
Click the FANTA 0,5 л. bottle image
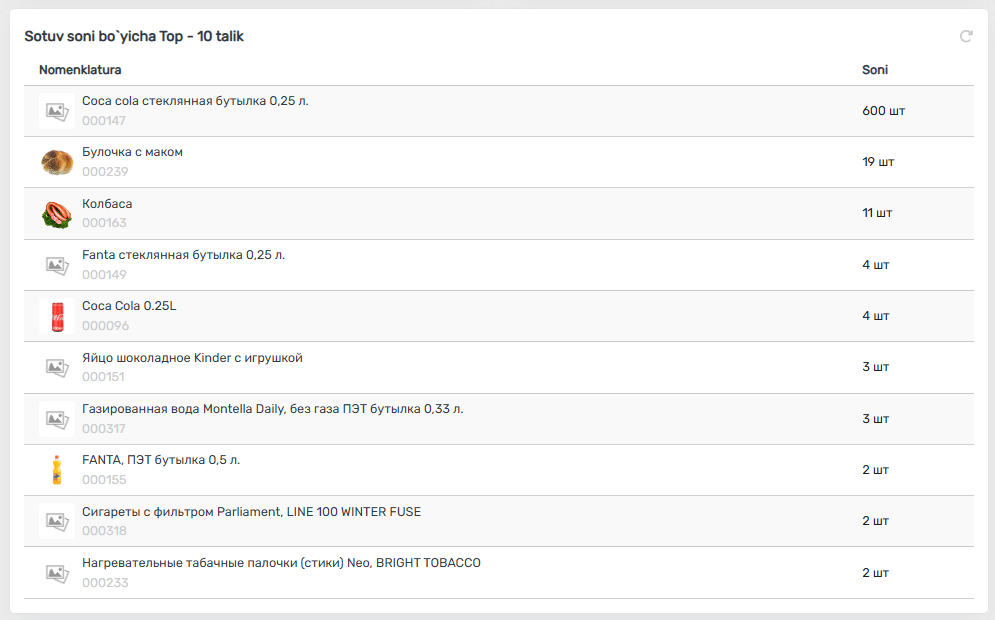coord(57,470)
